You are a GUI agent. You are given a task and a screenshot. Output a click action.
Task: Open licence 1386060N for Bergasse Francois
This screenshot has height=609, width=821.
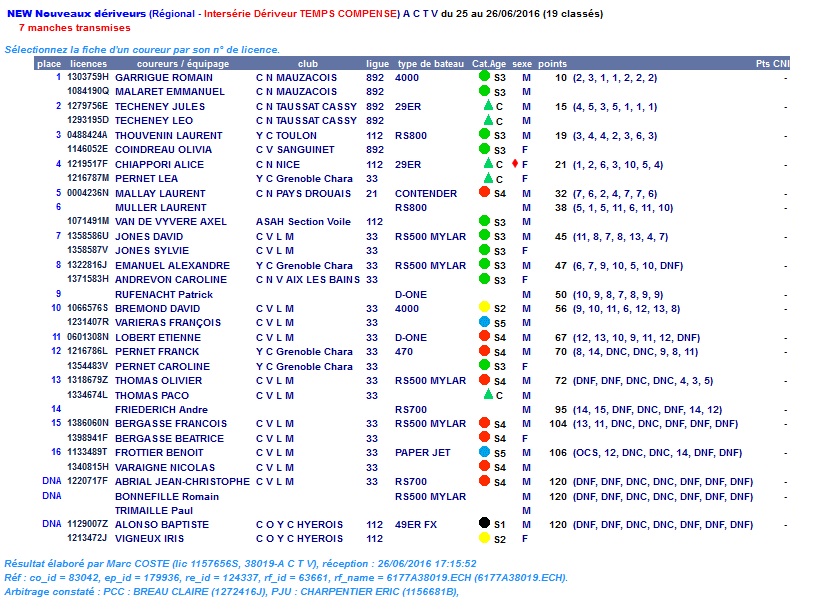coord(87,423)
